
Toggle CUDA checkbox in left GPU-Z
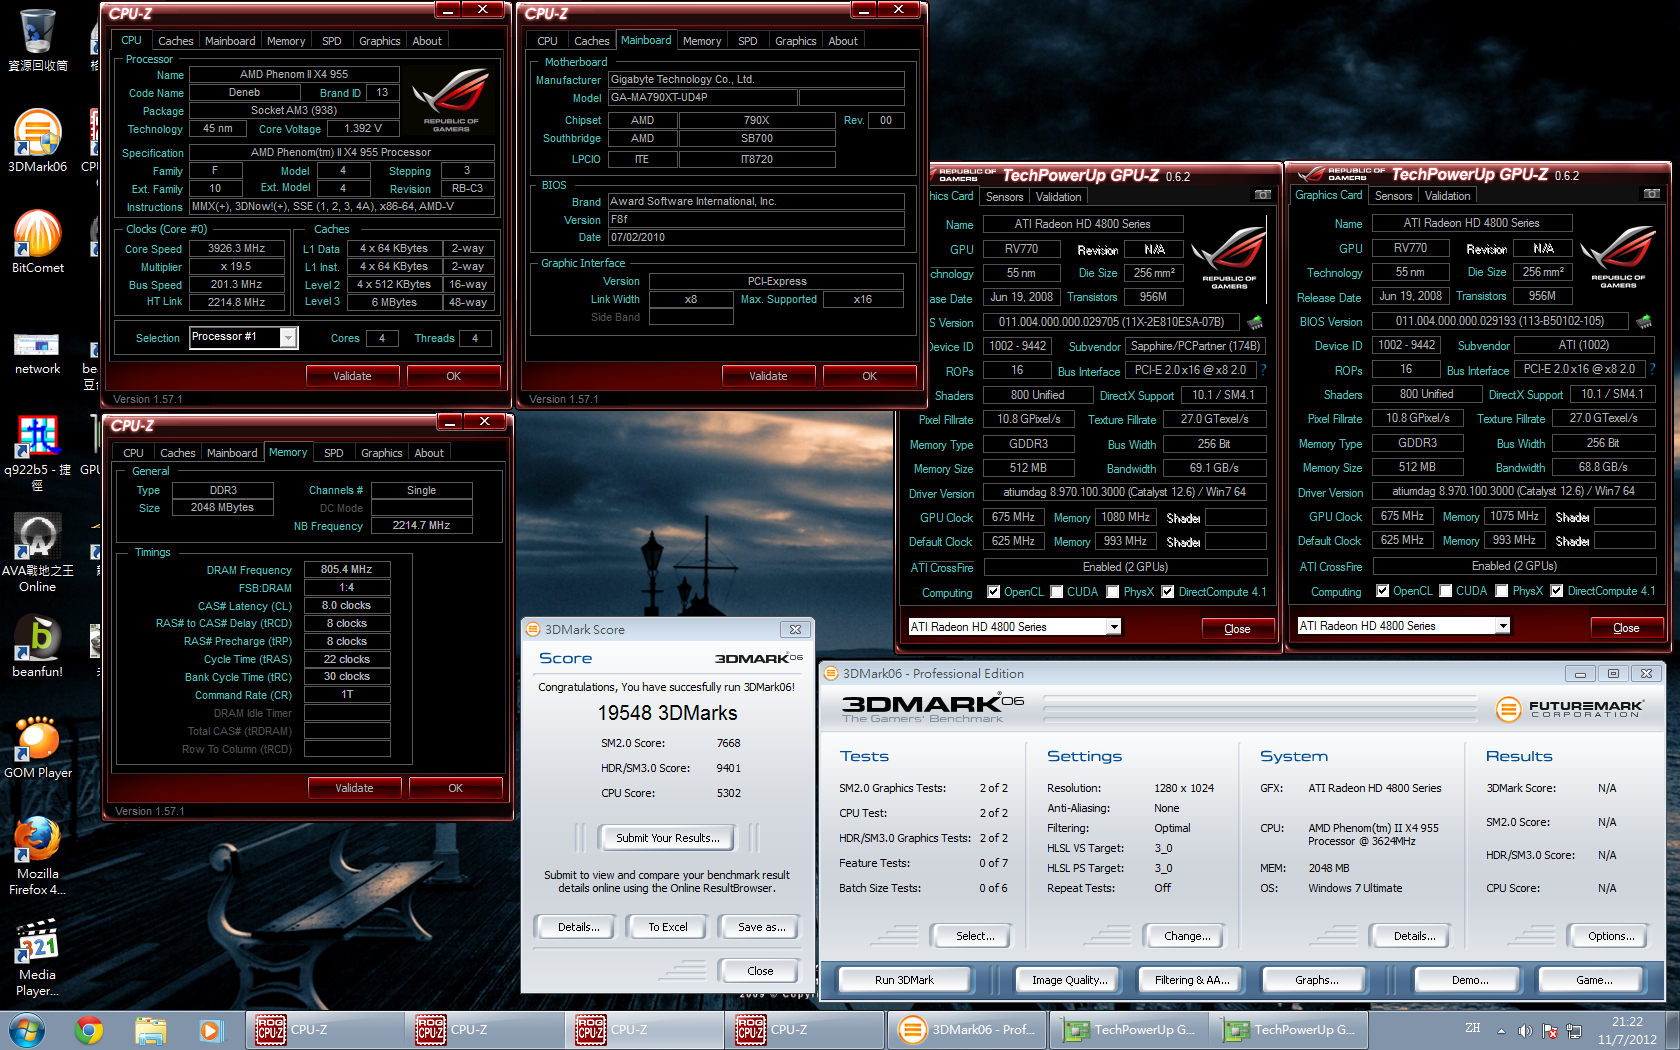tap(1056, 592)
